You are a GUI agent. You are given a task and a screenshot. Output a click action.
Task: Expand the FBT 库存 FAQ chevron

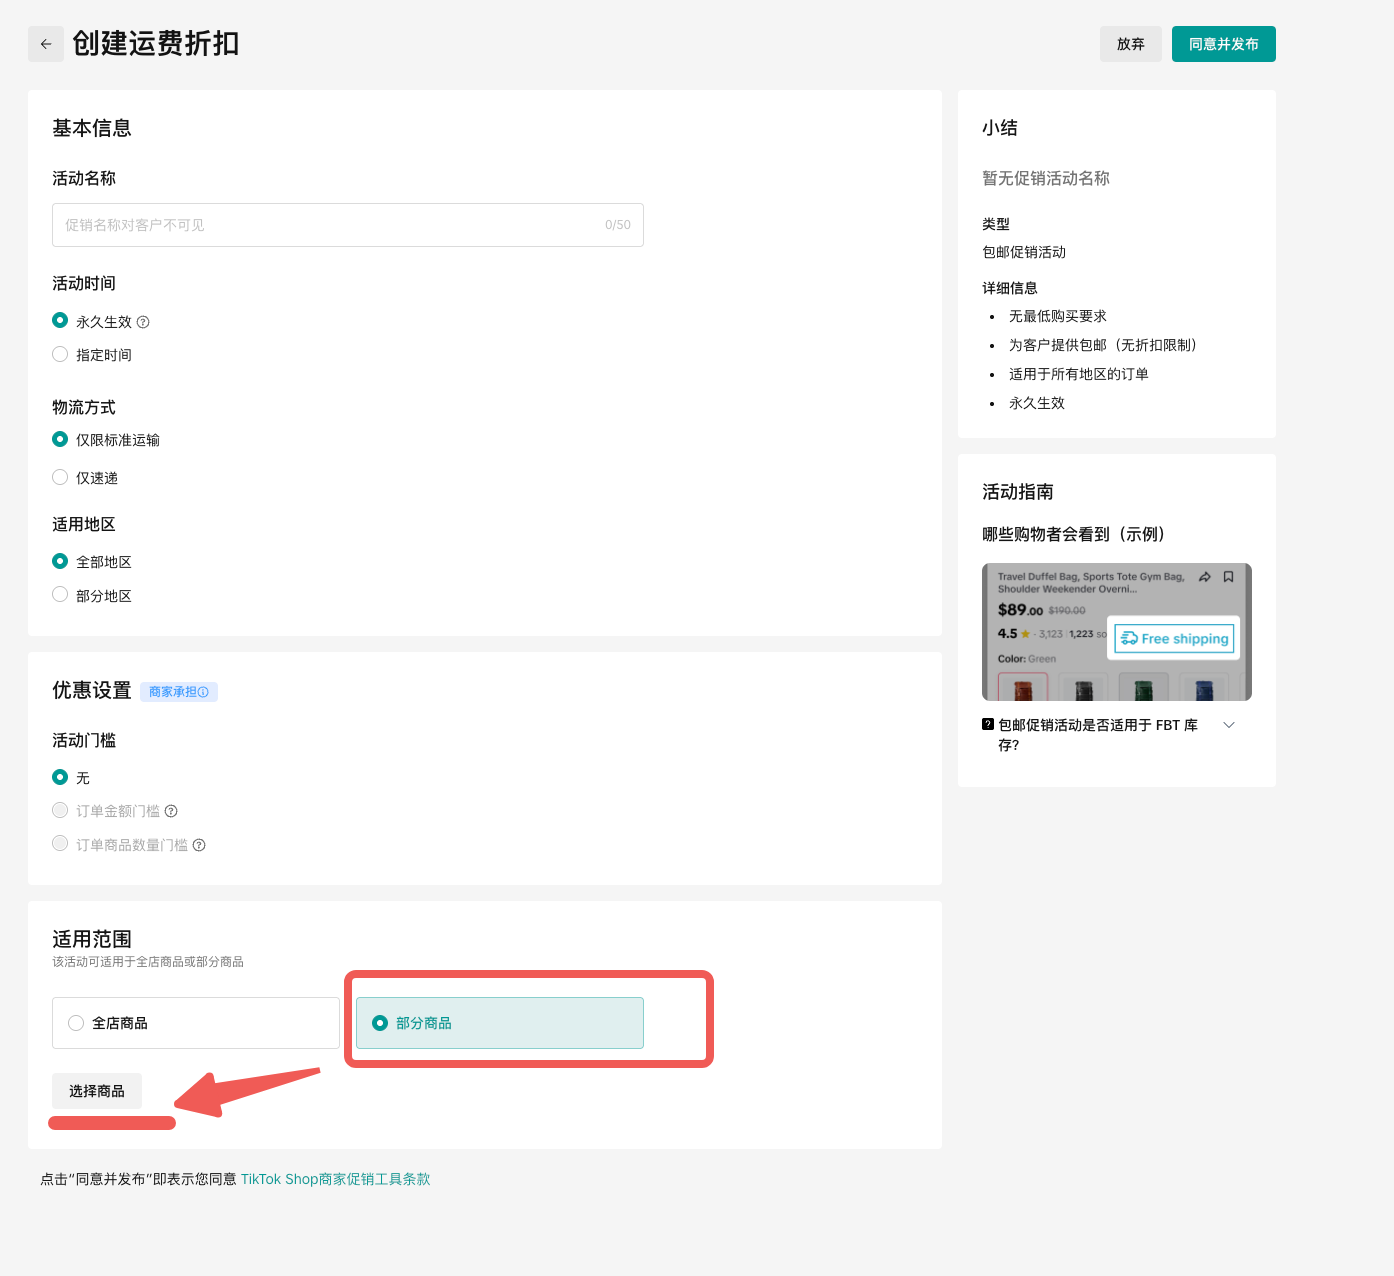(x=1229, y=725)
